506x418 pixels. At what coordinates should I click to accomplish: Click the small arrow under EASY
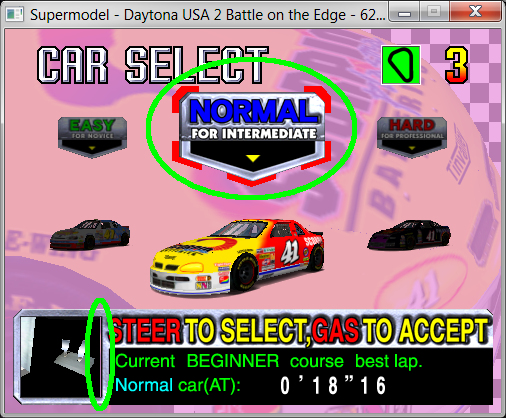click(x=92, y=148)
